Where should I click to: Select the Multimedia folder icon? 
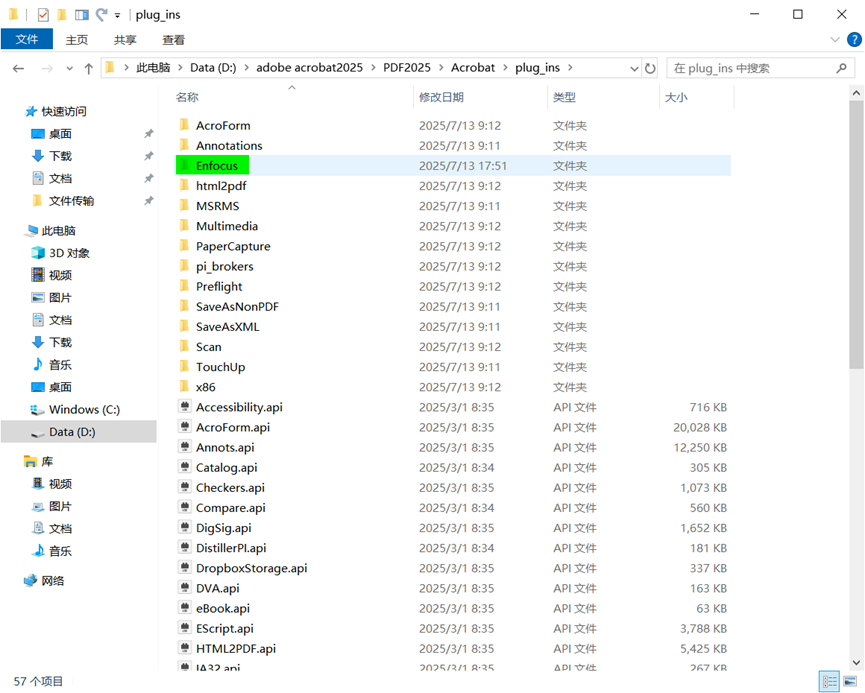(184, 226)
